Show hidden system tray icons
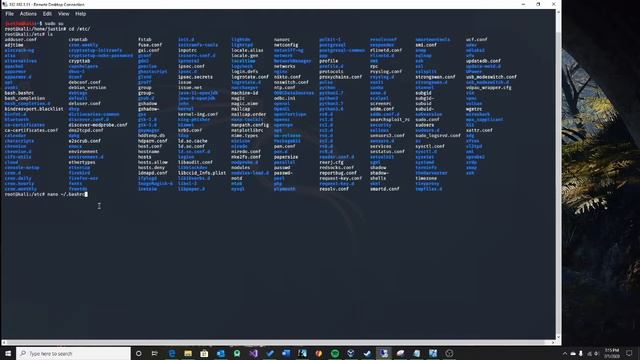Image resolution: width=640 pixels, height=360 pixels. (565, 353)
